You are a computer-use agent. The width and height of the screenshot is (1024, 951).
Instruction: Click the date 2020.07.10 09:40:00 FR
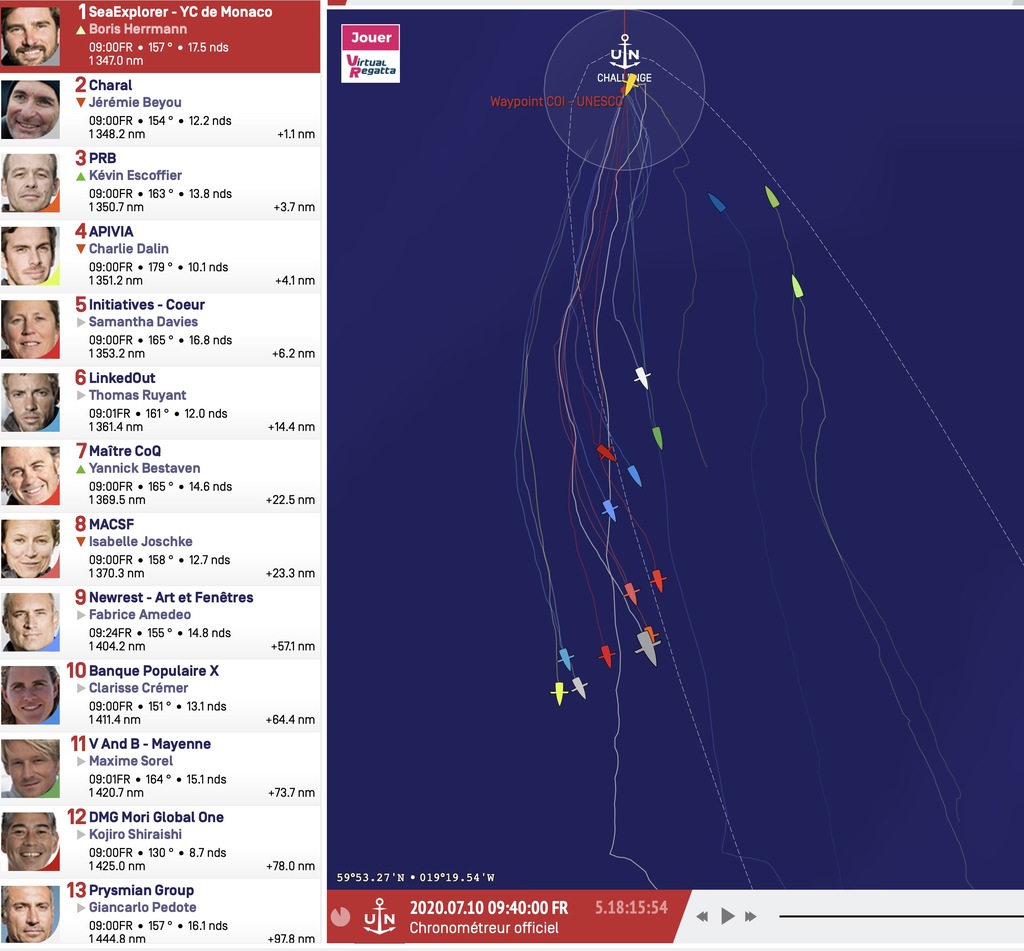(x=488, y=908)
